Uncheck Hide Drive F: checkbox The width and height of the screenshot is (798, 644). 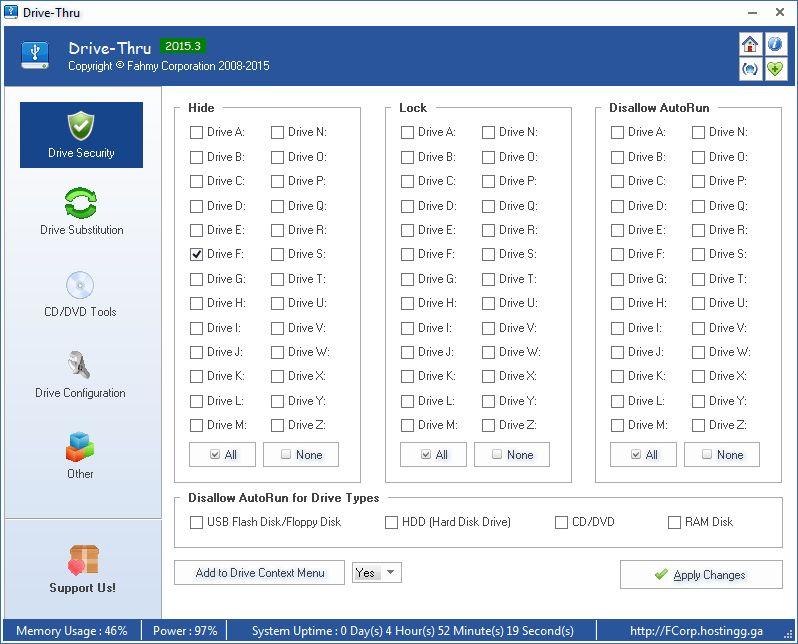click(x=196, y=254)
